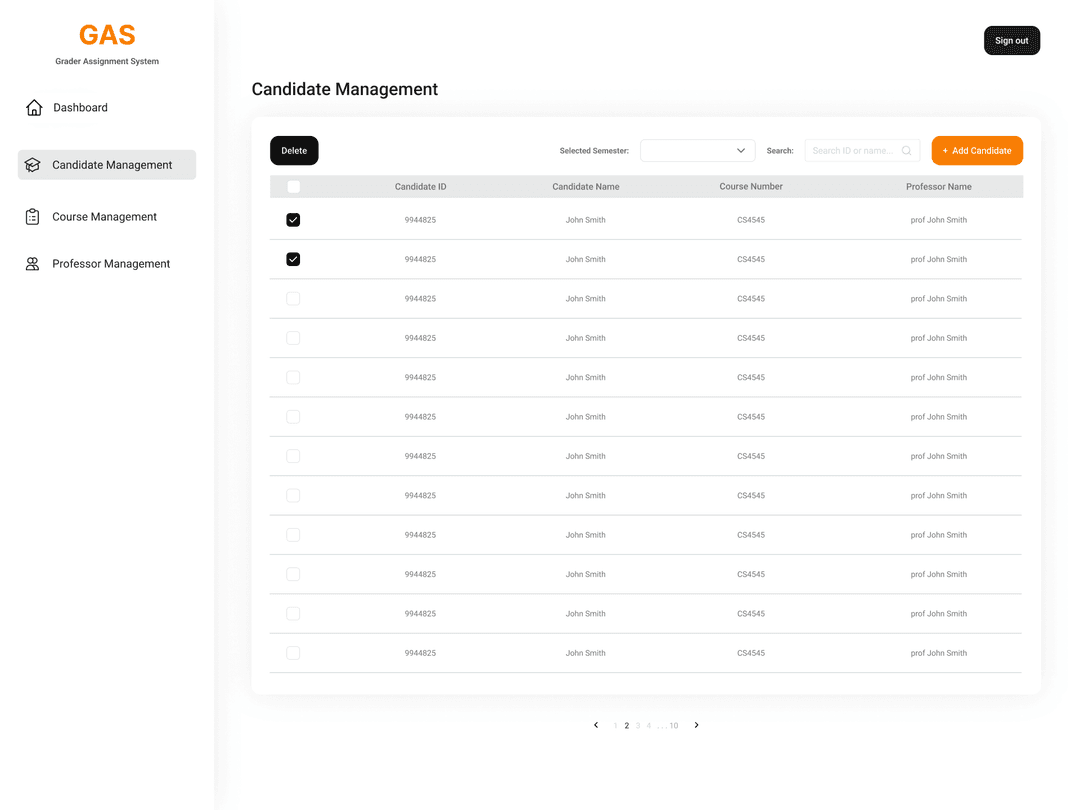The width and height of the screenshot is (1080, 810).
Task: Switch to Professor Management section
Action: click(111, 263)
